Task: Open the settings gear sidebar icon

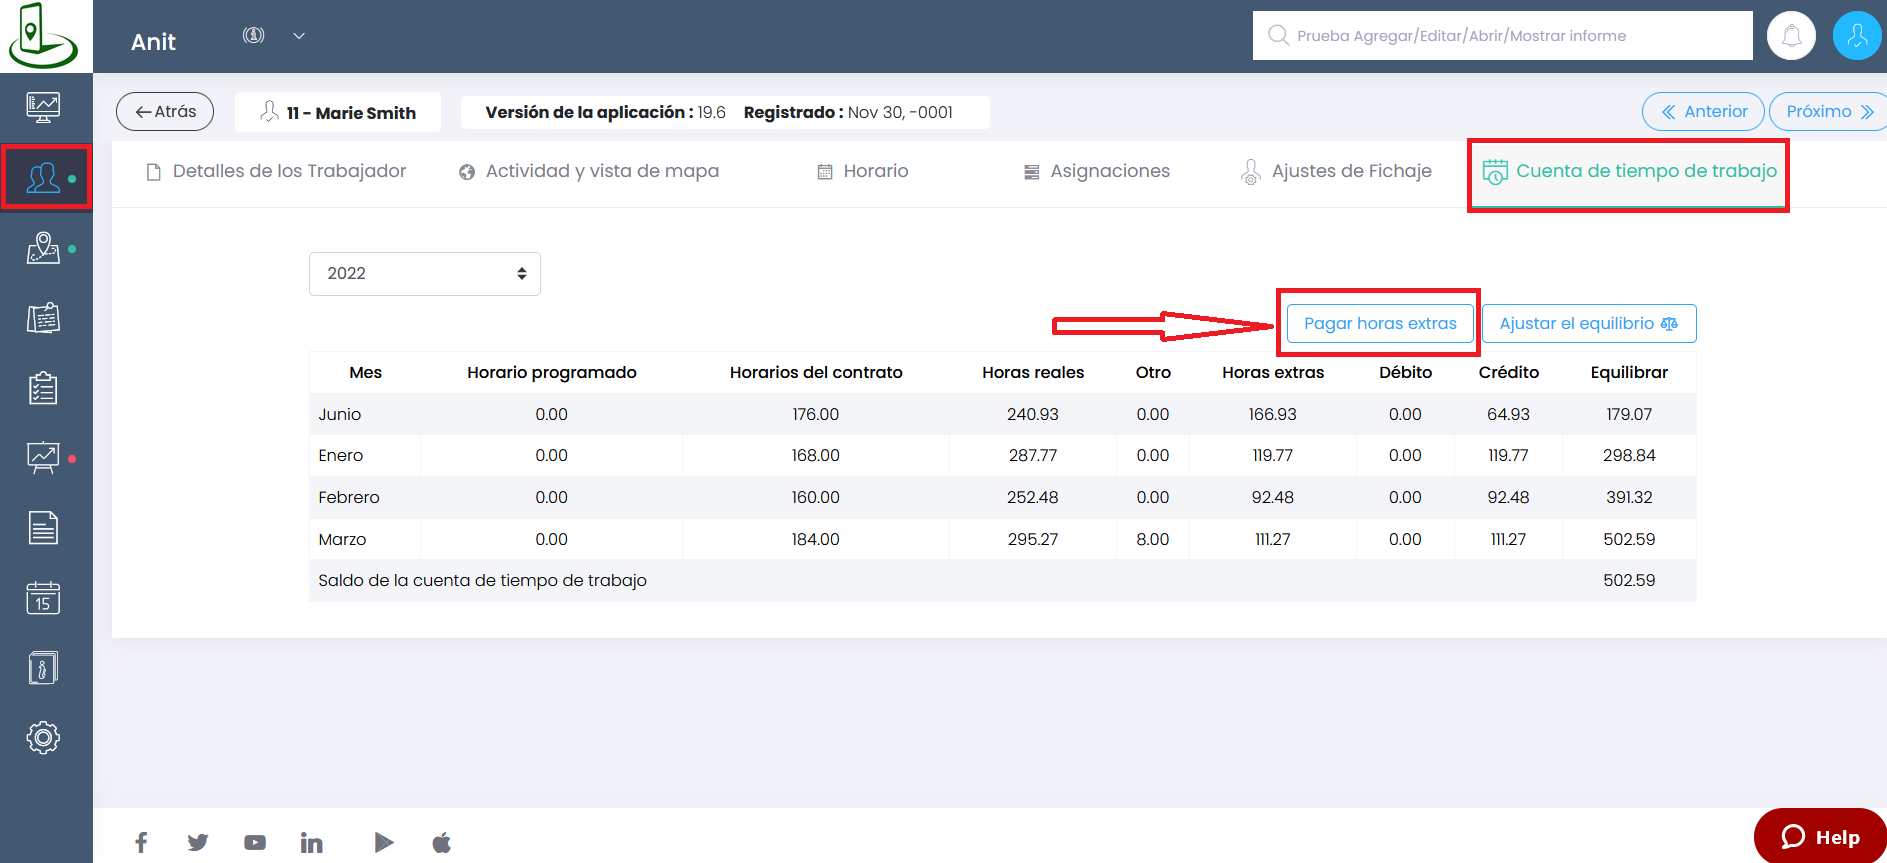Action: [x=43, y=738]
